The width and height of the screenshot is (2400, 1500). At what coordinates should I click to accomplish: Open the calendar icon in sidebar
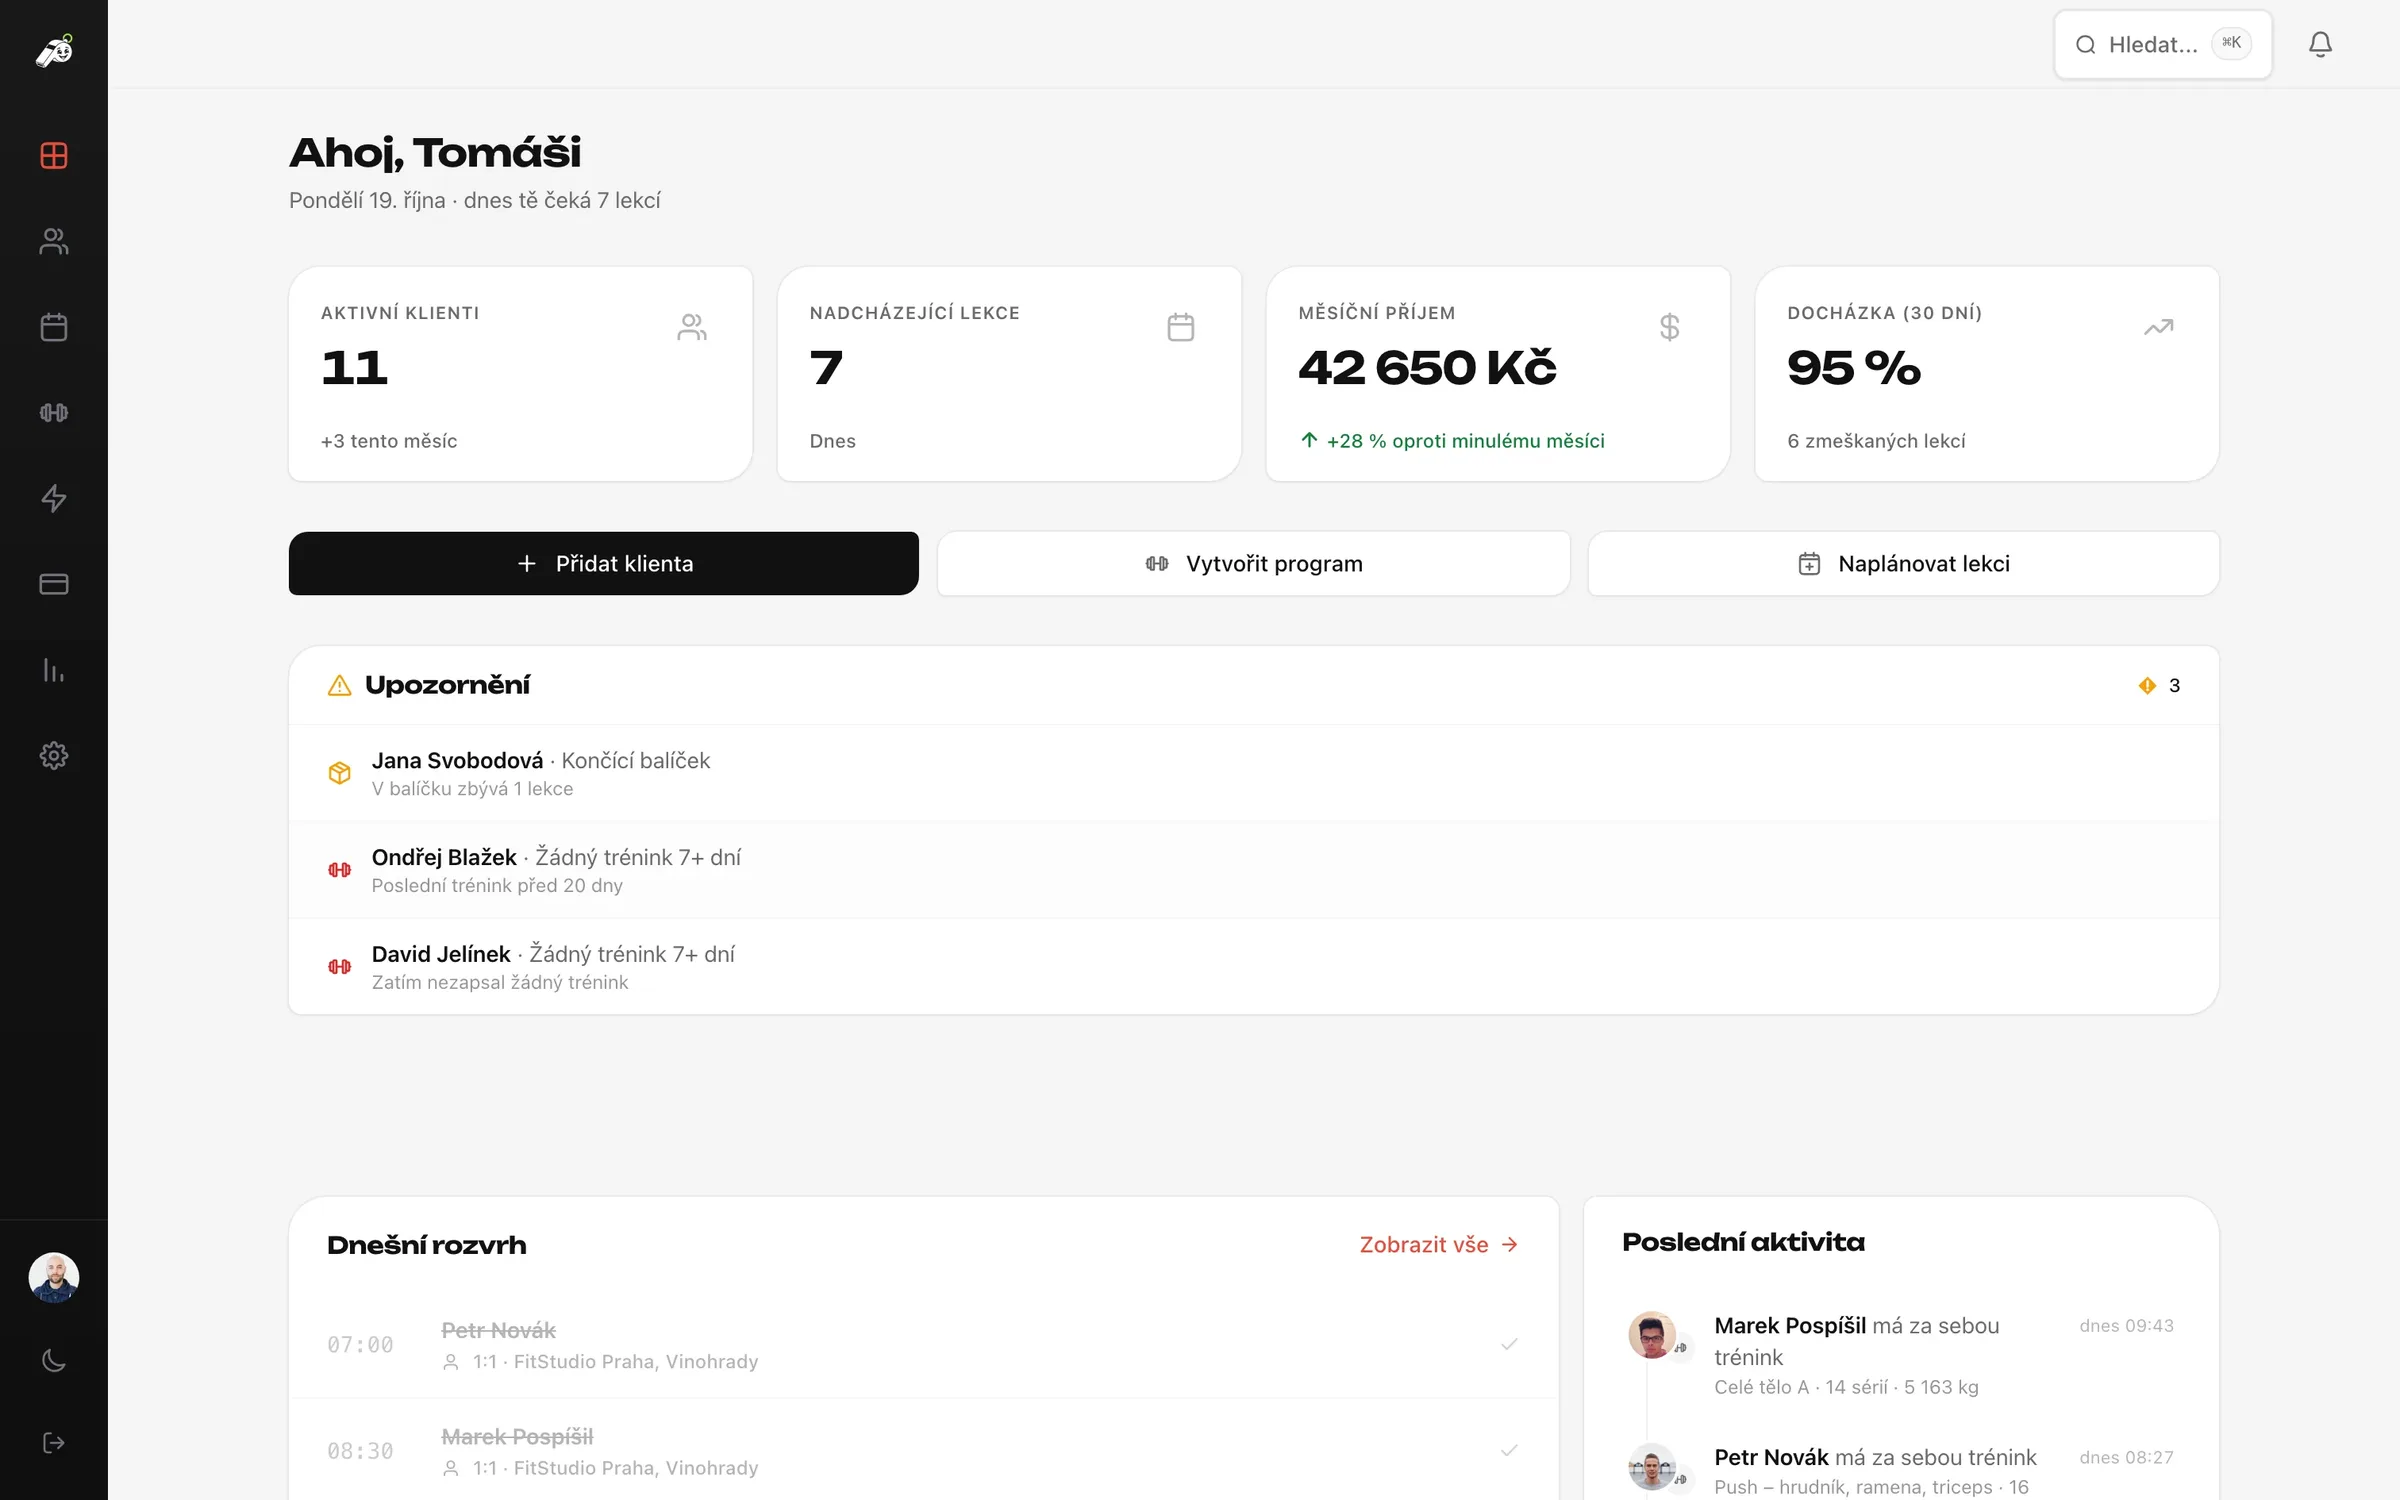tap(54, 327)
